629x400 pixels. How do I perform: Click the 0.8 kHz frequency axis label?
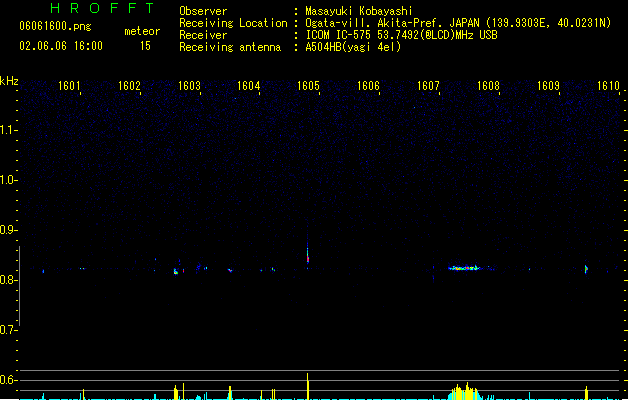click(8, 280)
